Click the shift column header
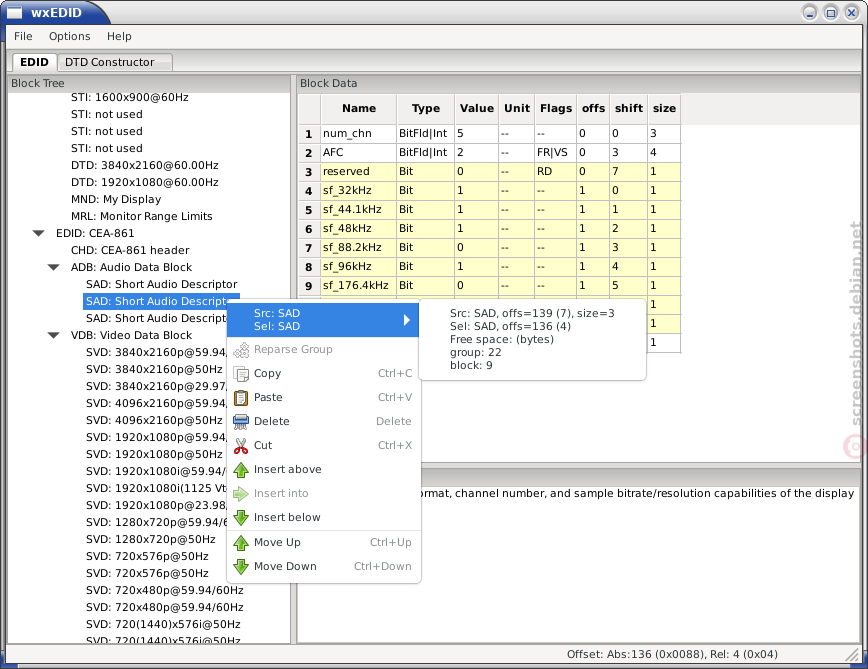This screenshot has height=669, width=868. click(x=629, y=108)
